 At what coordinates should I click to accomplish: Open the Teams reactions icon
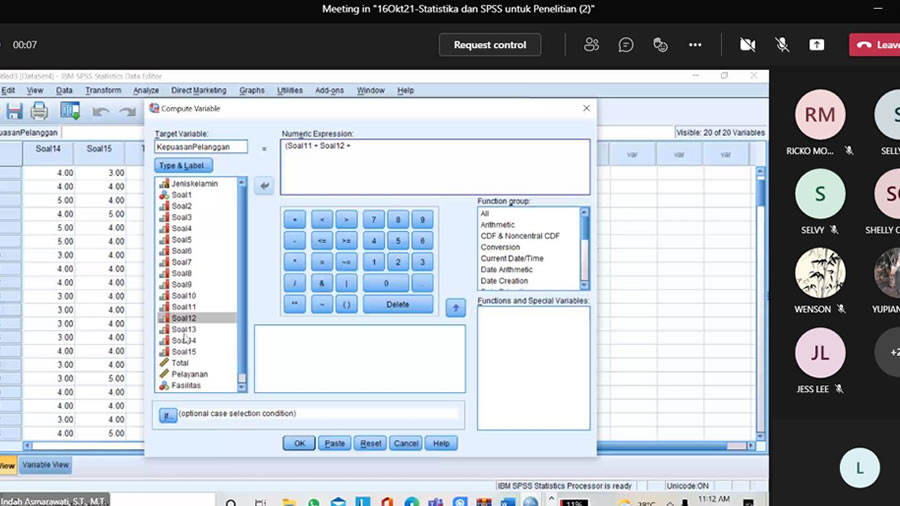tap(660, 45)
